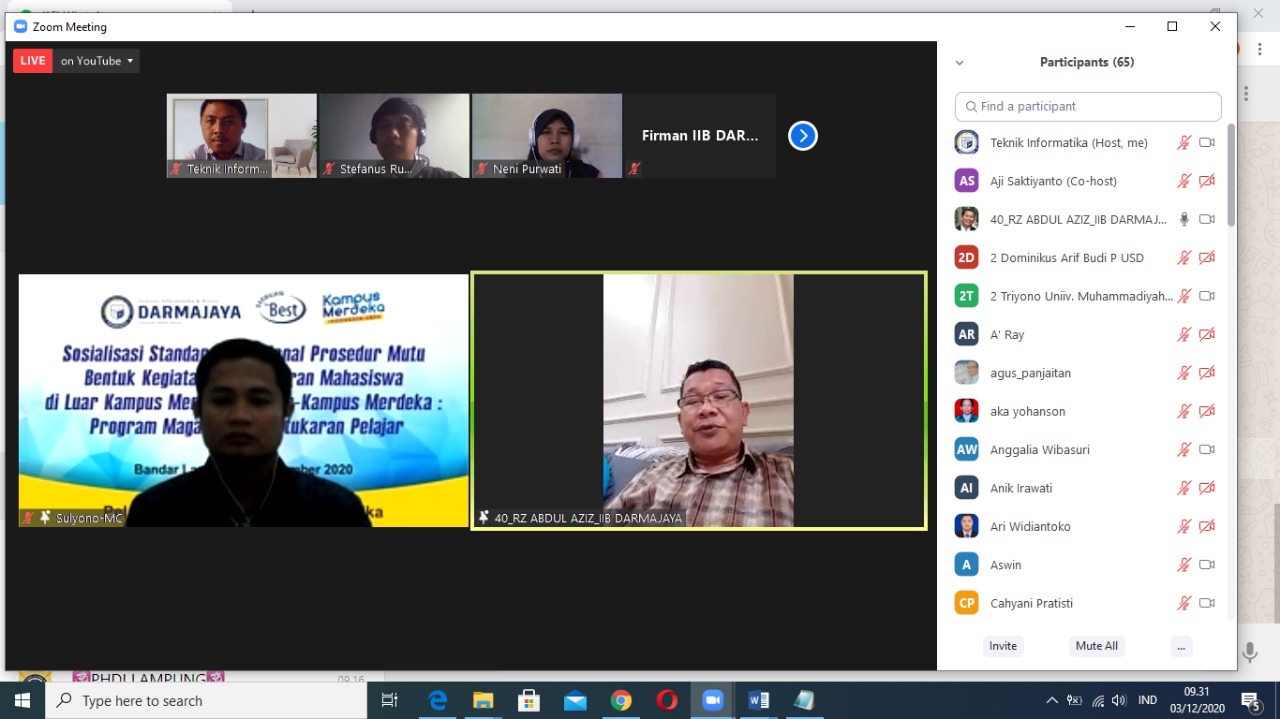Open Task View from the taskbar
Screen dimensions: 1280x719
click(x=390, y=700)
